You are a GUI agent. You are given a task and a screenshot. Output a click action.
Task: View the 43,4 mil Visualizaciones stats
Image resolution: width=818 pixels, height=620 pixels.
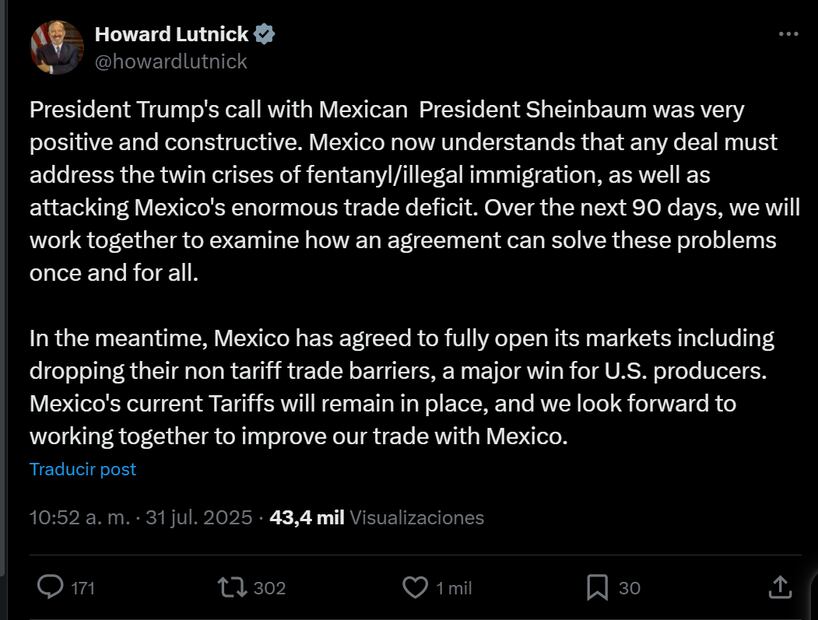(377, 518)
